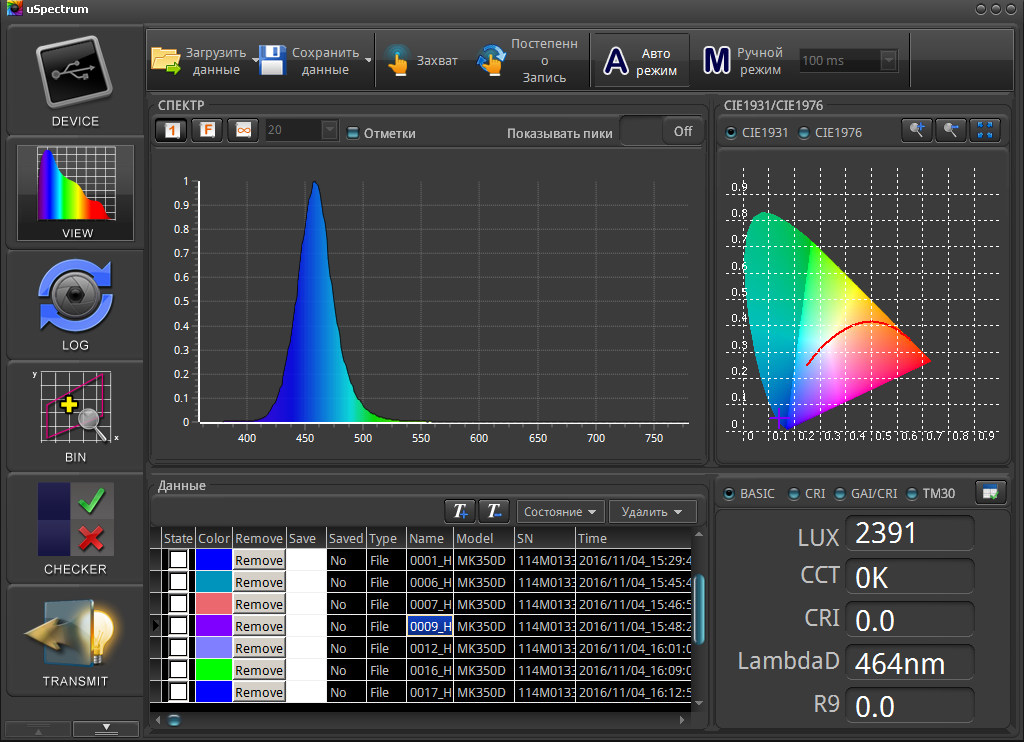Open the Удалить dropdown menu
1024x742 pixels.
click(652, 511)
